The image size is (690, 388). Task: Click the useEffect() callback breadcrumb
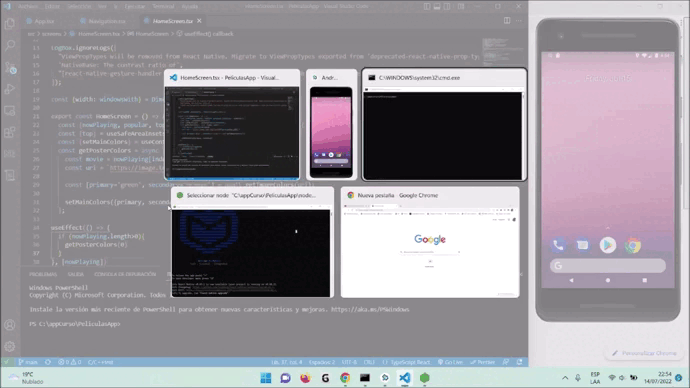(209, 34)
